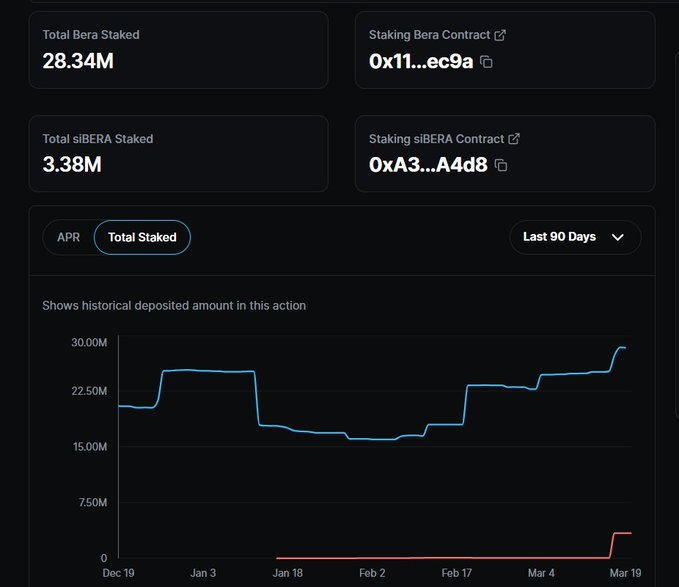This screenshot has height=587, width=679.
Task: Click the historical deposited amount description
Action: click(174, 306)
